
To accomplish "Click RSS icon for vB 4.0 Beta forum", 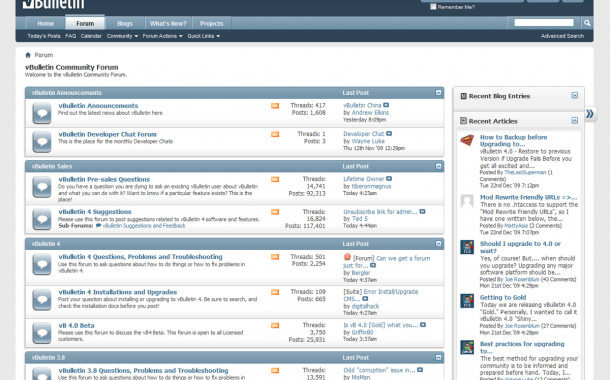I will click(x=275, y=326).
